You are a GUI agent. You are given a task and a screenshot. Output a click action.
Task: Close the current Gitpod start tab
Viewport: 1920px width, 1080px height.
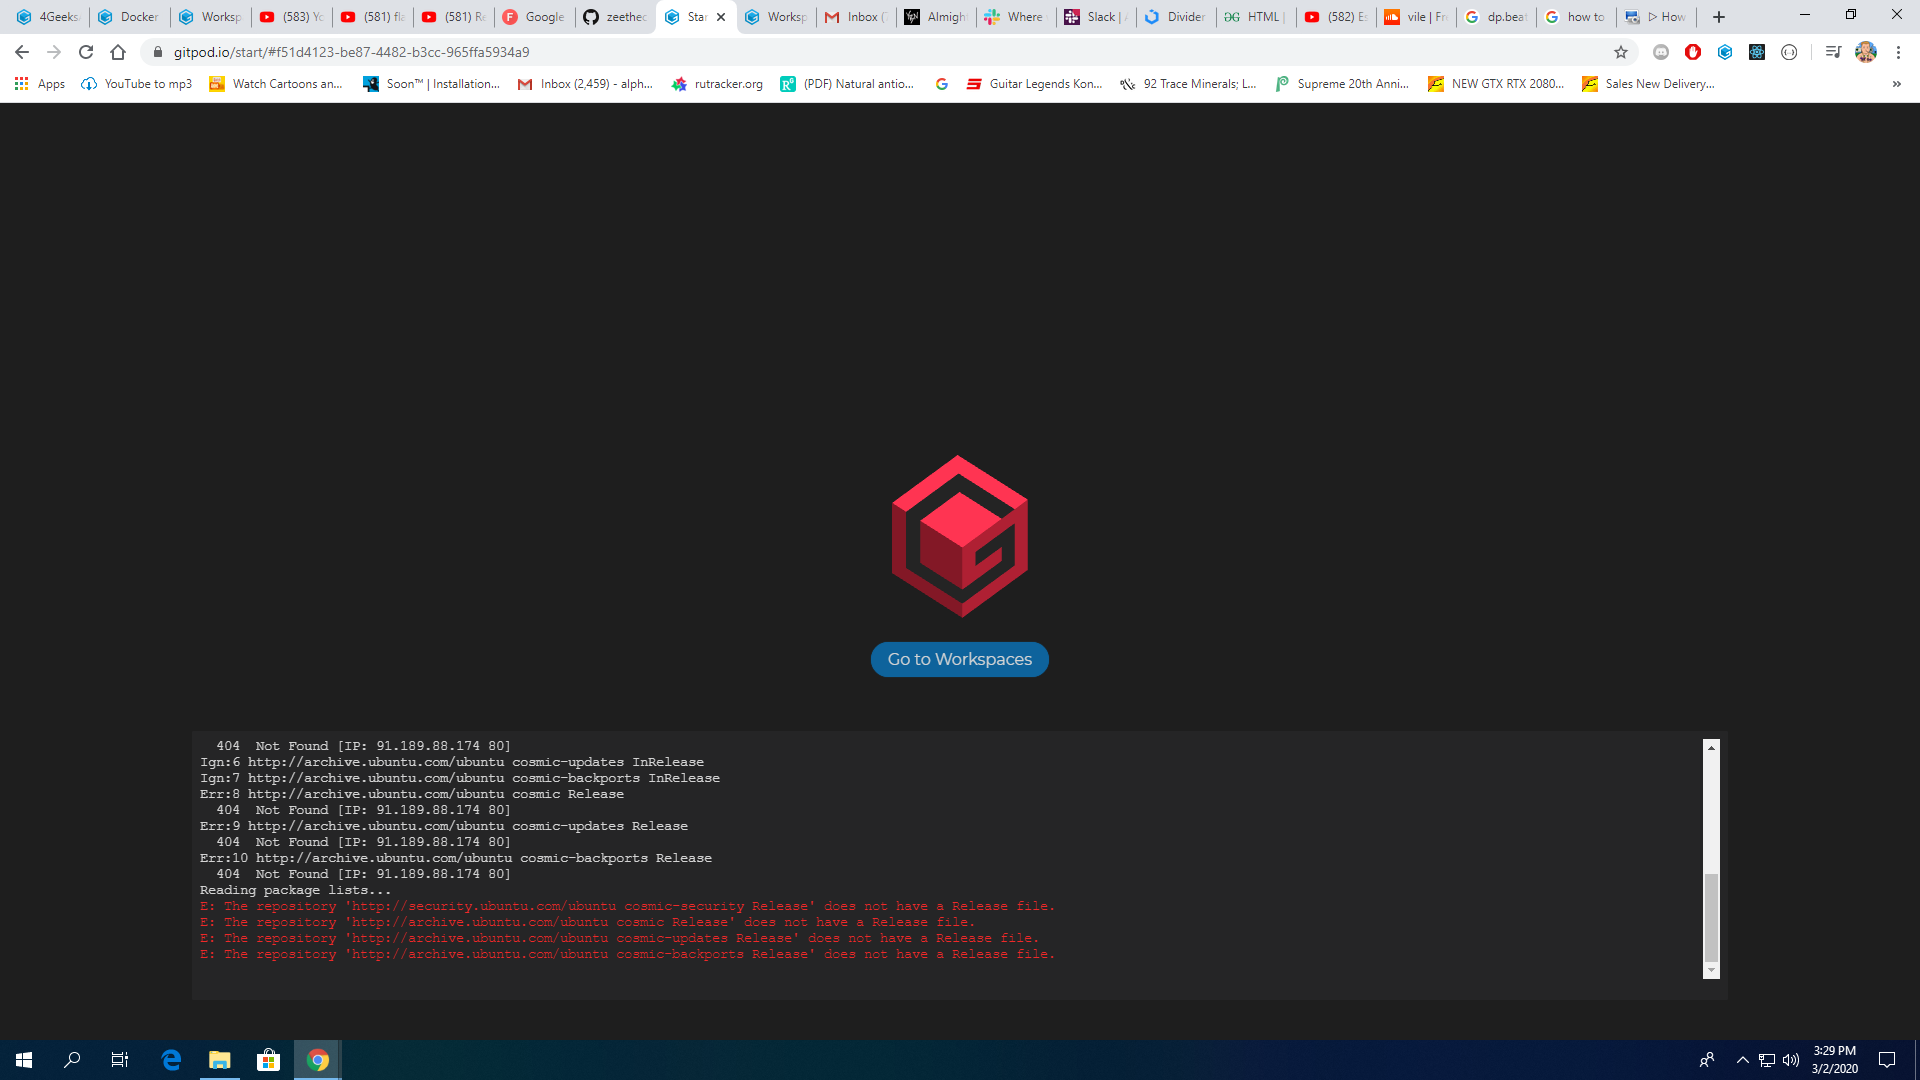pyautogui.click(x=721, y=17)
